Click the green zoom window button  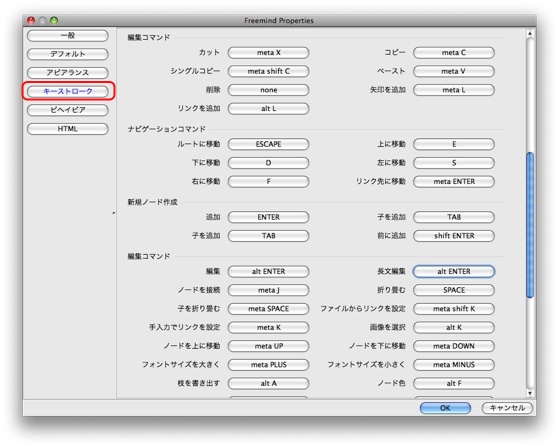click(x=54, y=20)
